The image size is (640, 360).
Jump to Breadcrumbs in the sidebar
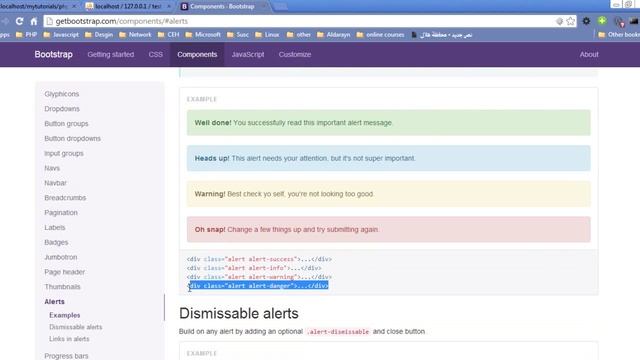65,198
